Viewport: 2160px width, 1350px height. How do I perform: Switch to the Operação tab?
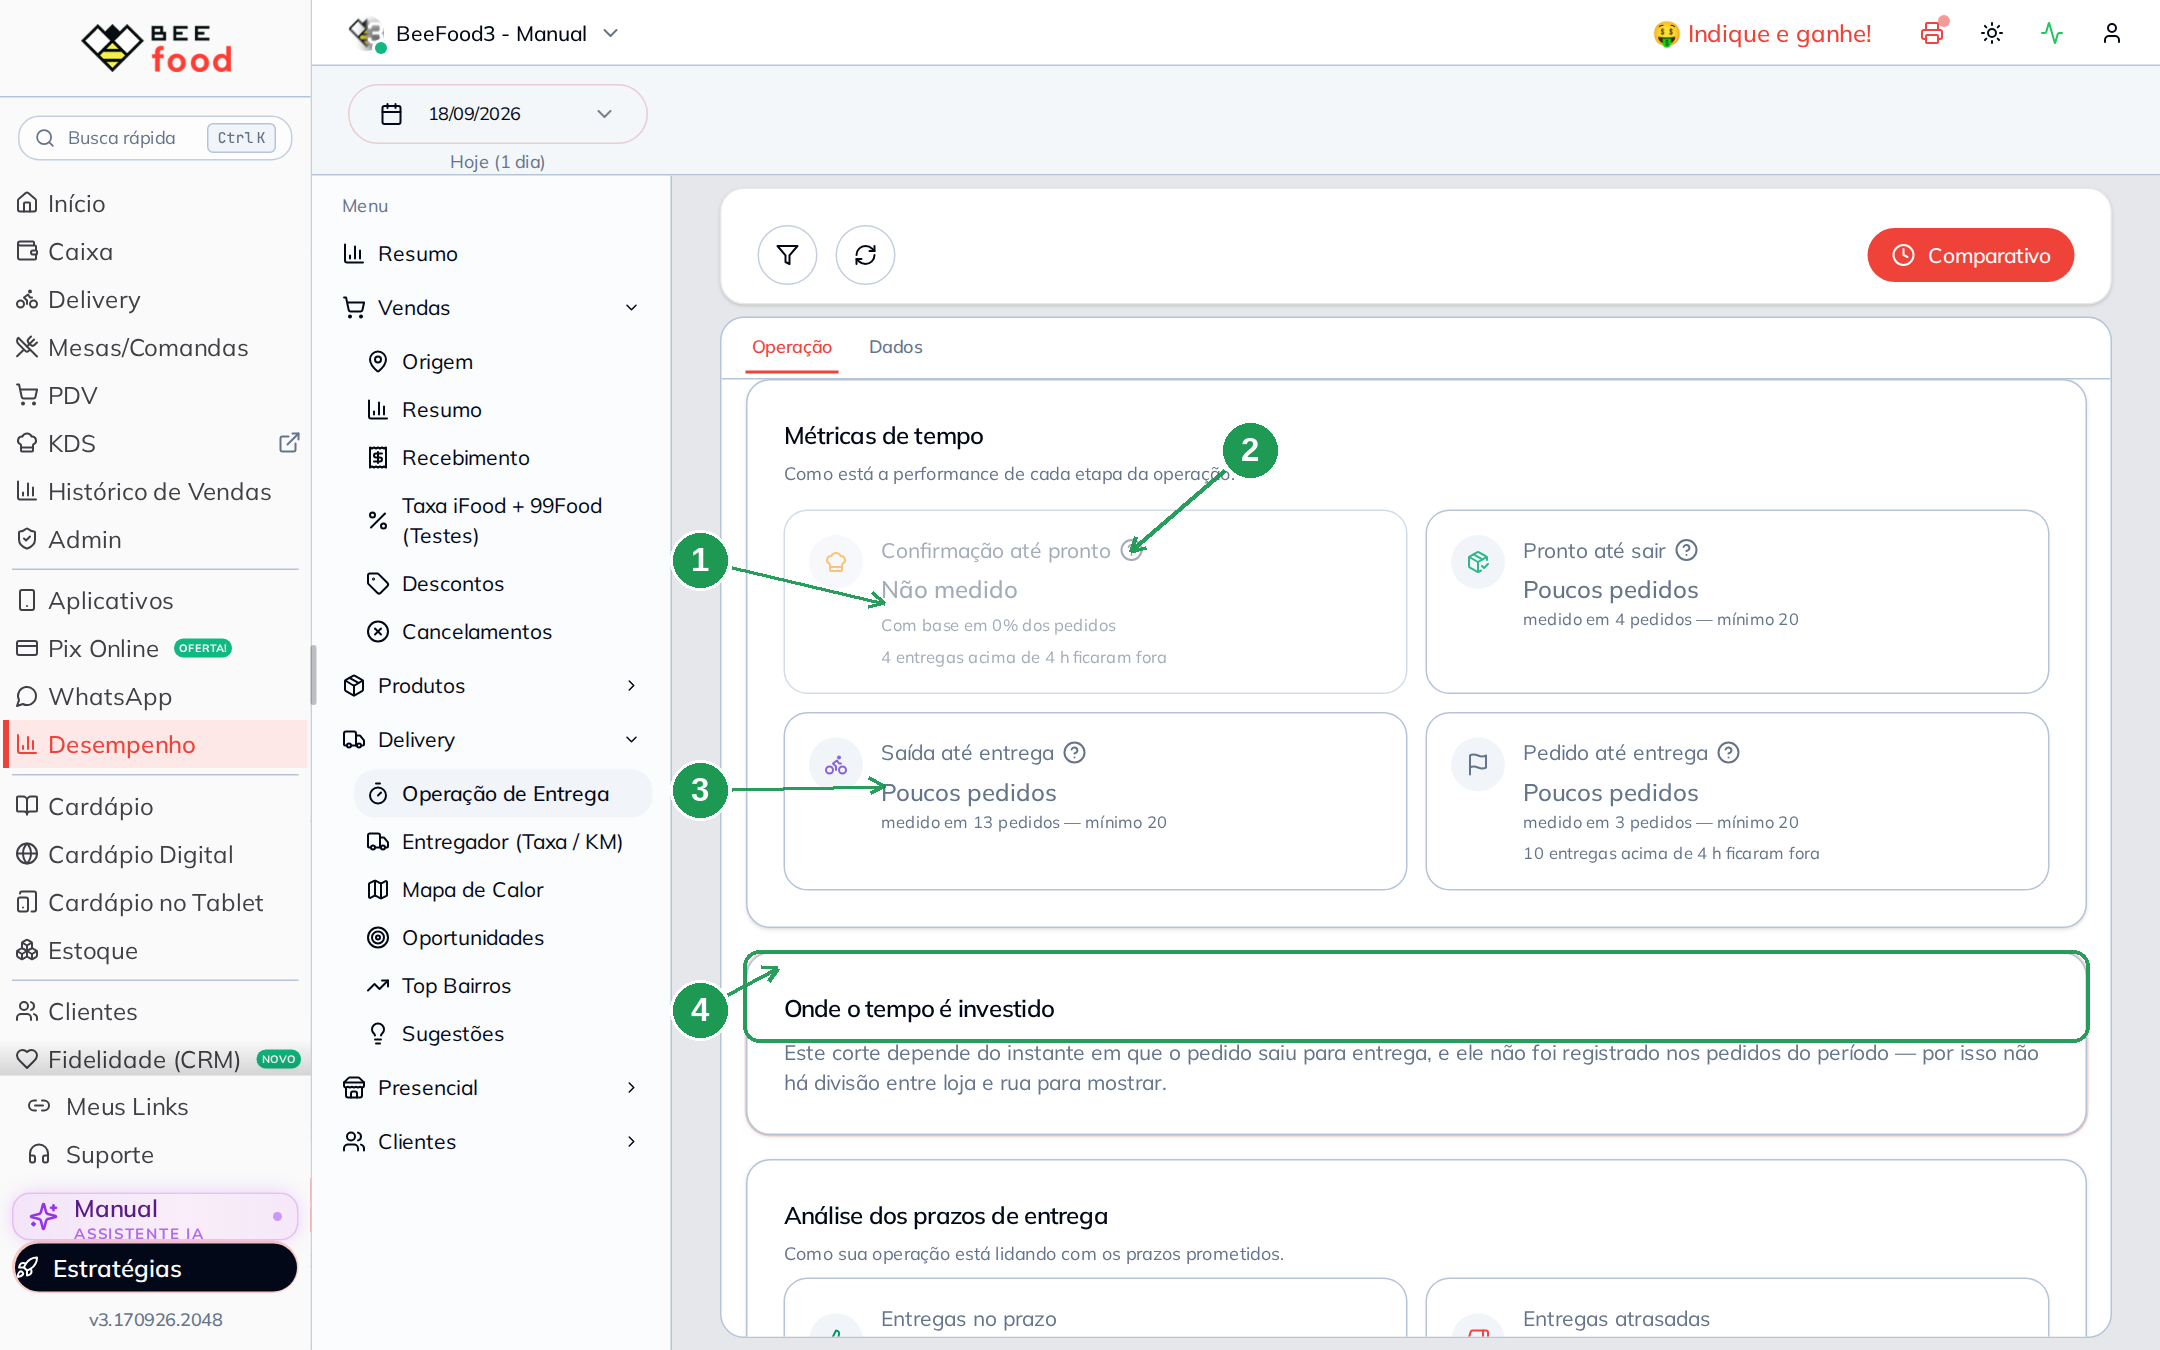click(x=792, y=347)
